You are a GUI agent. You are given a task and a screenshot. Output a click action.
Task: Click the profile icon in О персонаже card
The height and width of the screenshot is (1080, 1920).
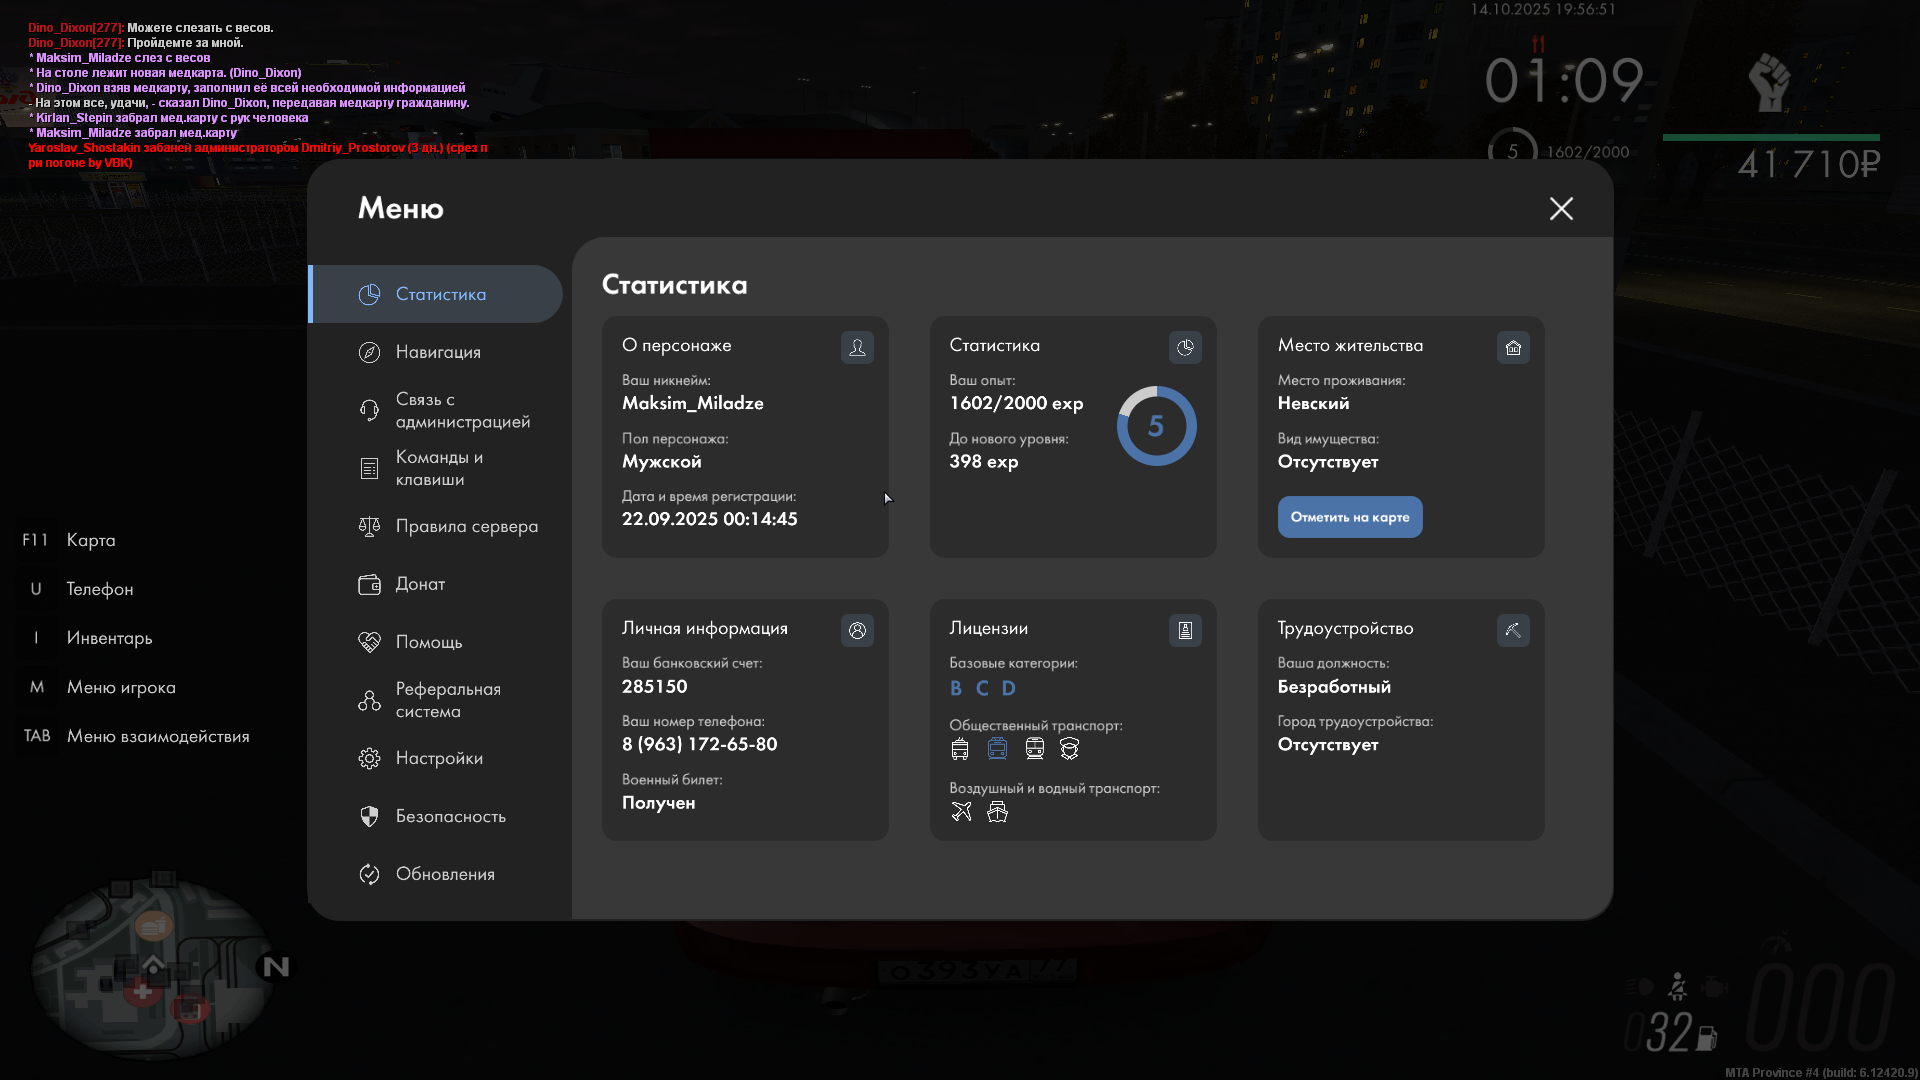coord(857,347)
